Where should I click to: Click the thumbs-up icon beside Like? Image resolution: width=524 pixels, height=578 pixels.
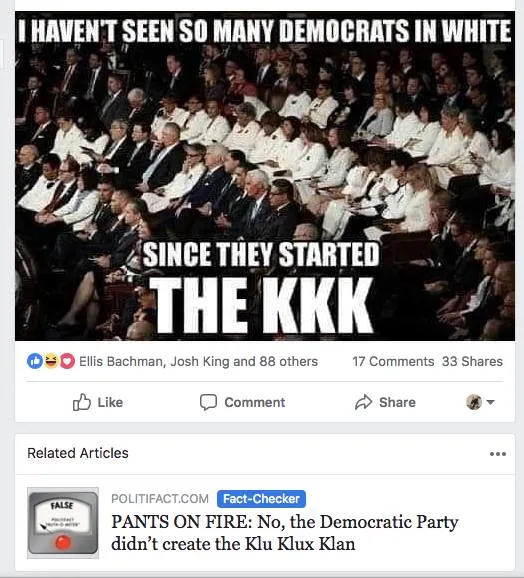click(x=81, y=402)
